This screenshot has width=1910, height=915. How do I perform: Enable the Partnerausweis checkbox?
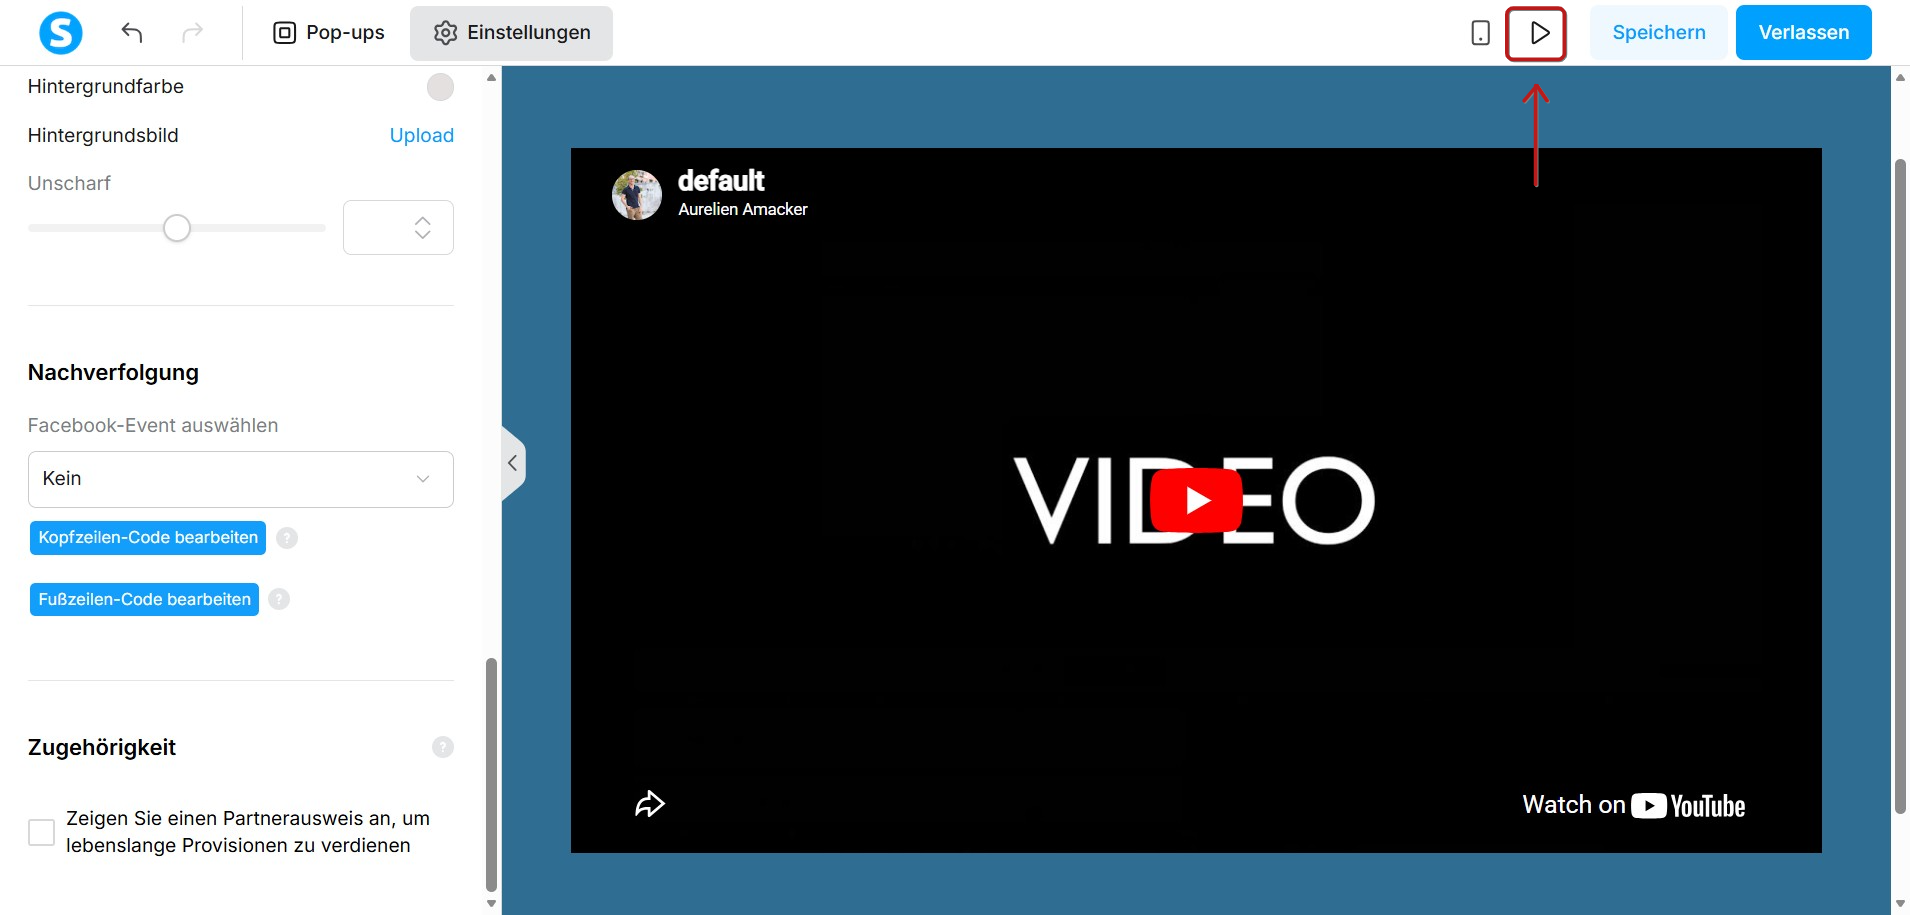tap(42, 832)
